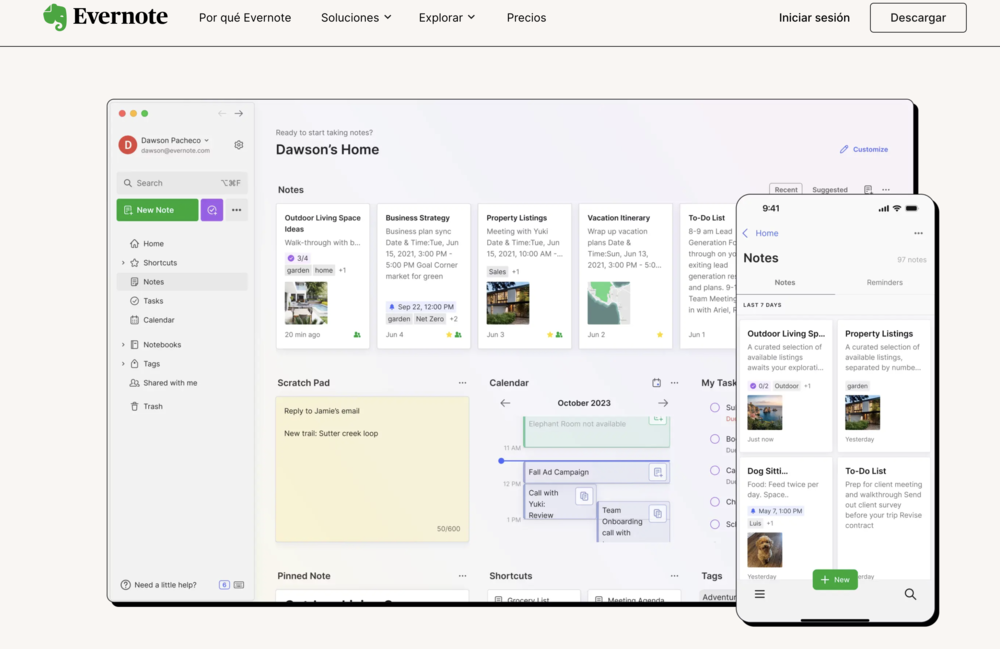Expand the Explorar dropdown menu

(447, 18)
